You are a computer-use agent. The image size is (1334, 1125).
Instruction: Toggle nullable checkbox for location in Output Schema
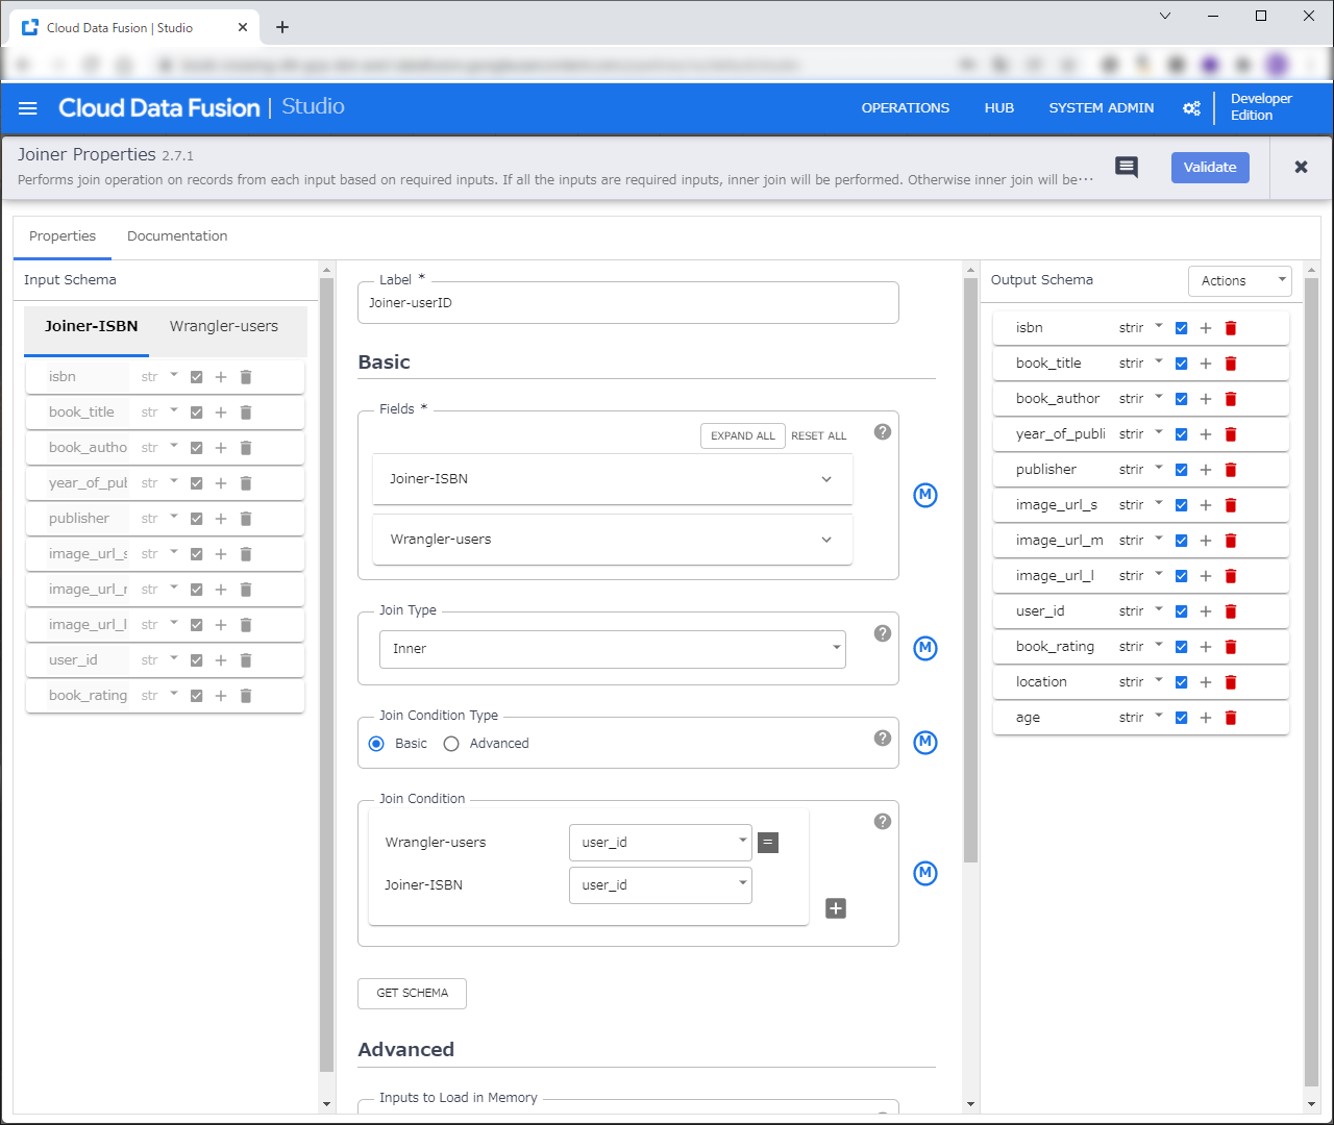(1181, 682)
